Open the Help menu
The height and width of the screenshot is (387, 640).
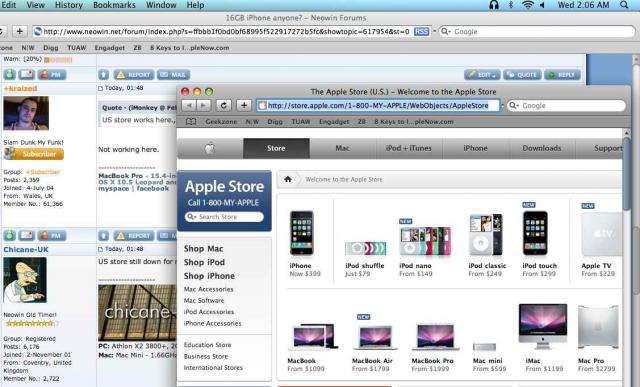(195, 5)
